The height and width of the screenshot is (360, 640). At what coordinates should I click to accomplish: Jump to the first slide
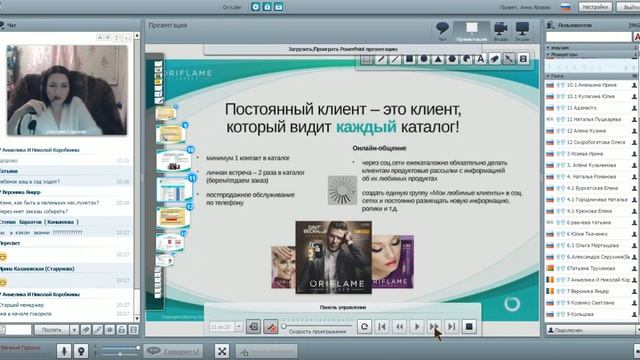pos(382,327)
